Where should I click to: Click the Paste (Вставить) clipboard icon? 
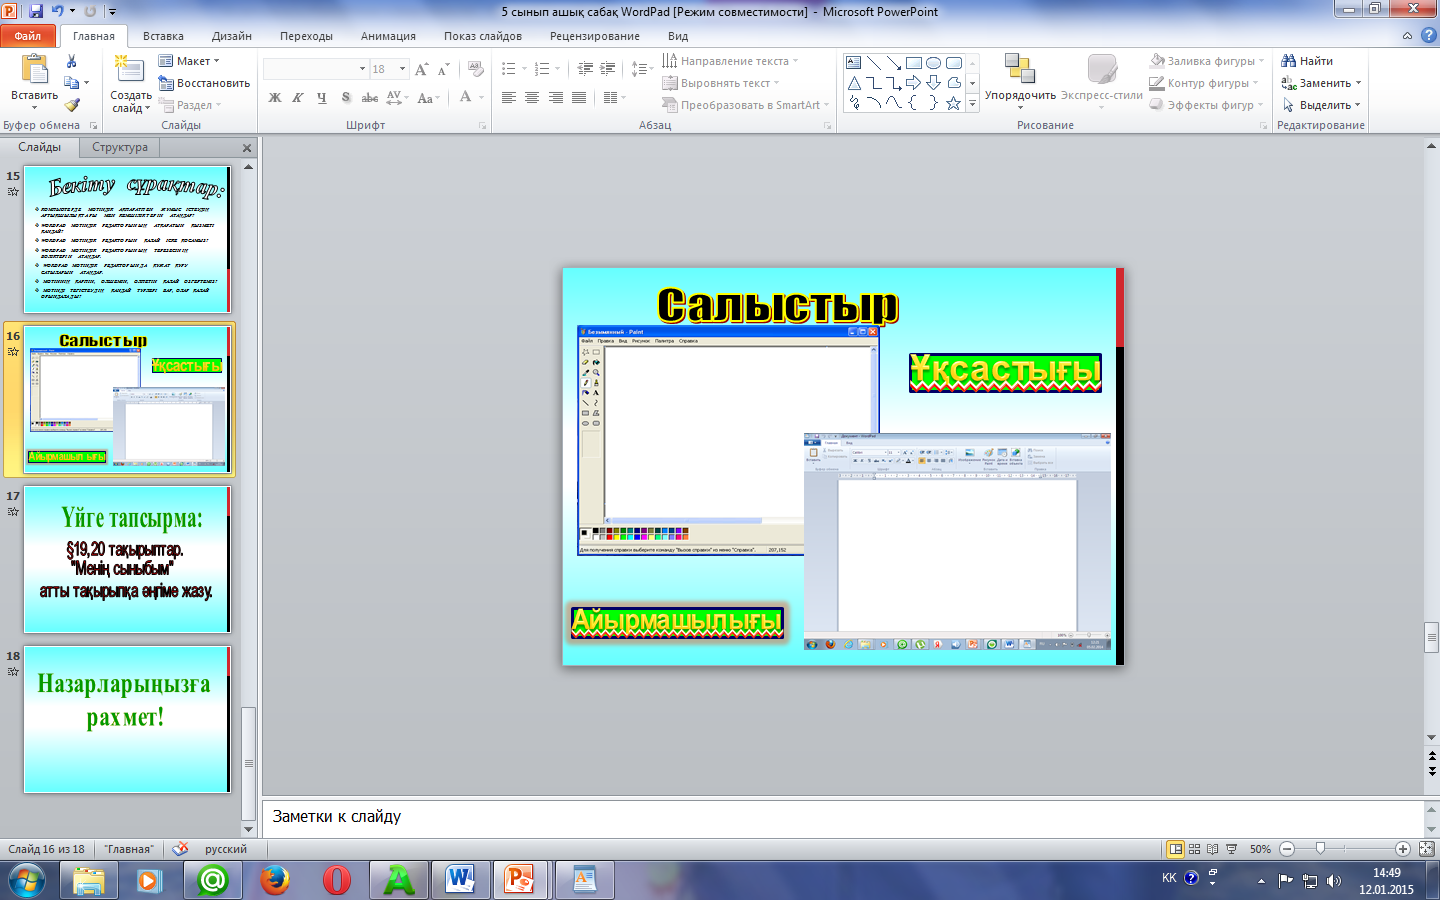34,71
